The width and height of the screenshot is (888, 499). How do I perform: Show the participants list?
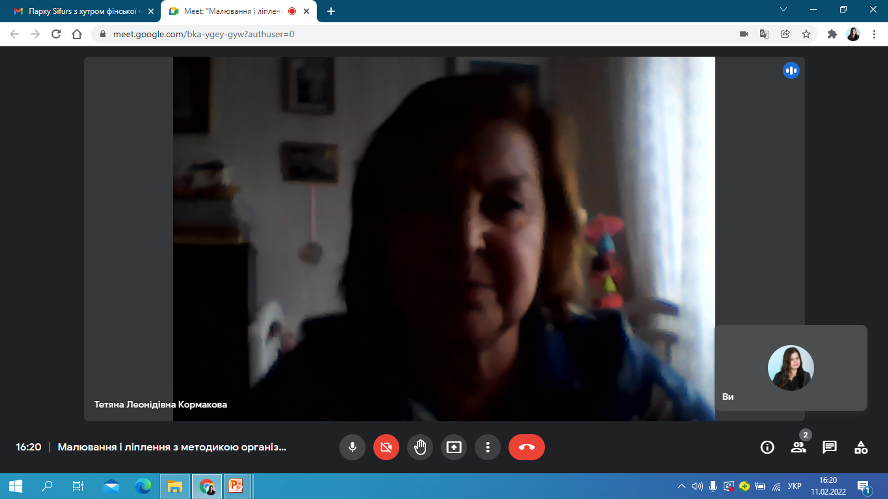pos(799,447)
